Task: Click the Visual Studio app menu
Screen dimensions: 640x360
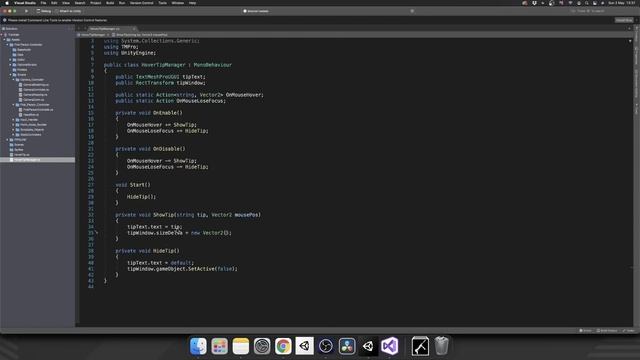Action: pyautogui.click(x=25, y=3)
